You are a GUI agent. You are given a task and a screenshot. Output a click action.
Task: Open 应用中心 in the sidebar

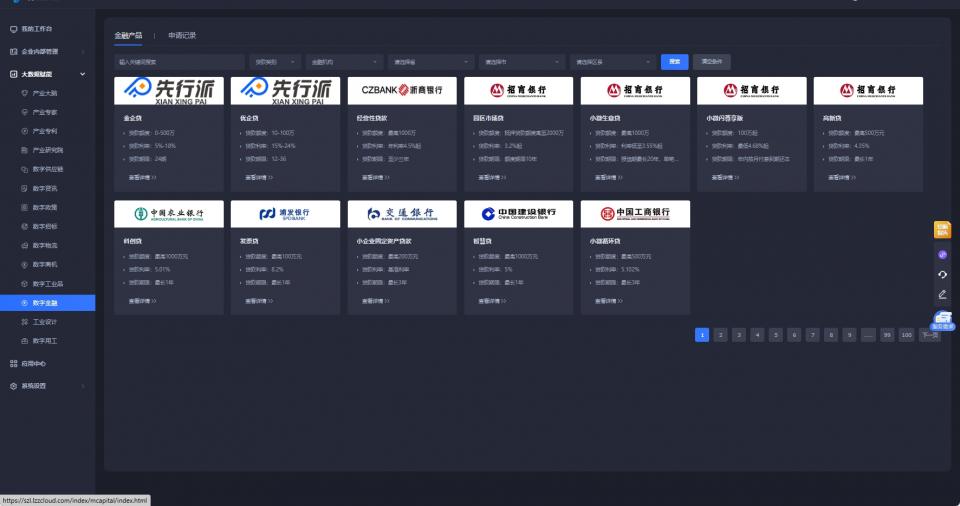34,363
